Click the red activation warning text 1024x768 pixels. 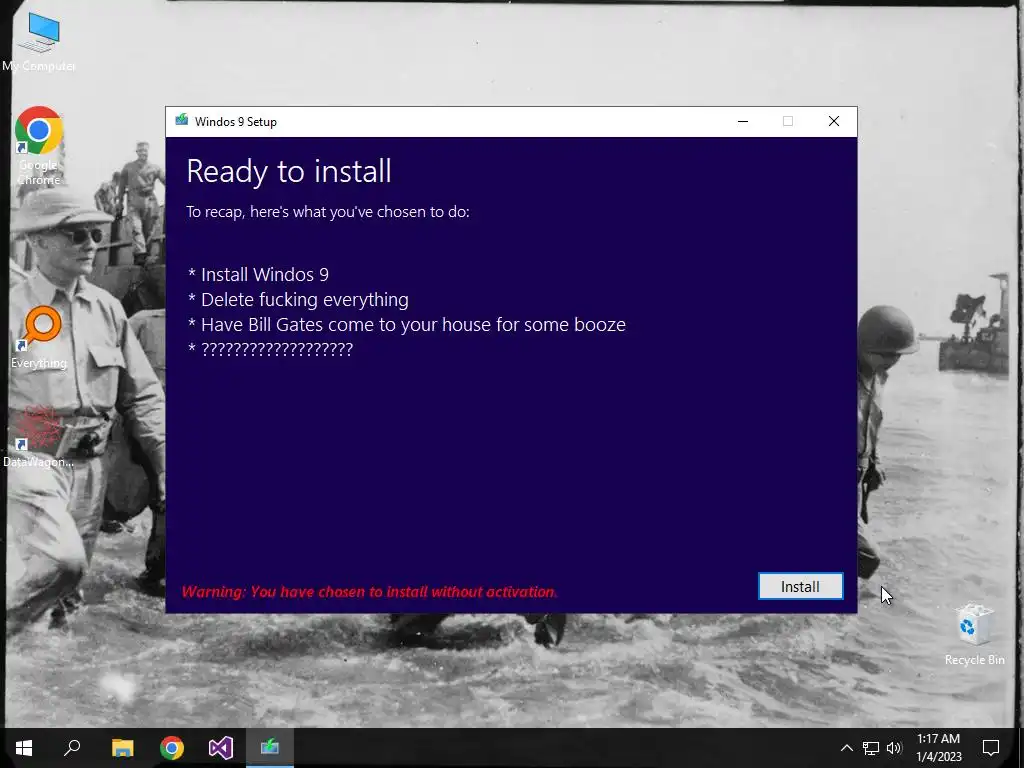(370, 592)
